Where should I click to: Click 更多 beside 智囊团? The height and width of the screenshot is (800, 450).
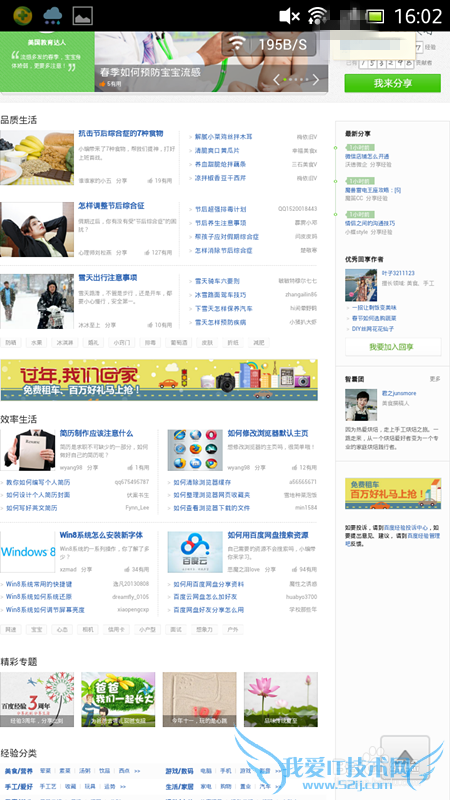(435, 379)
